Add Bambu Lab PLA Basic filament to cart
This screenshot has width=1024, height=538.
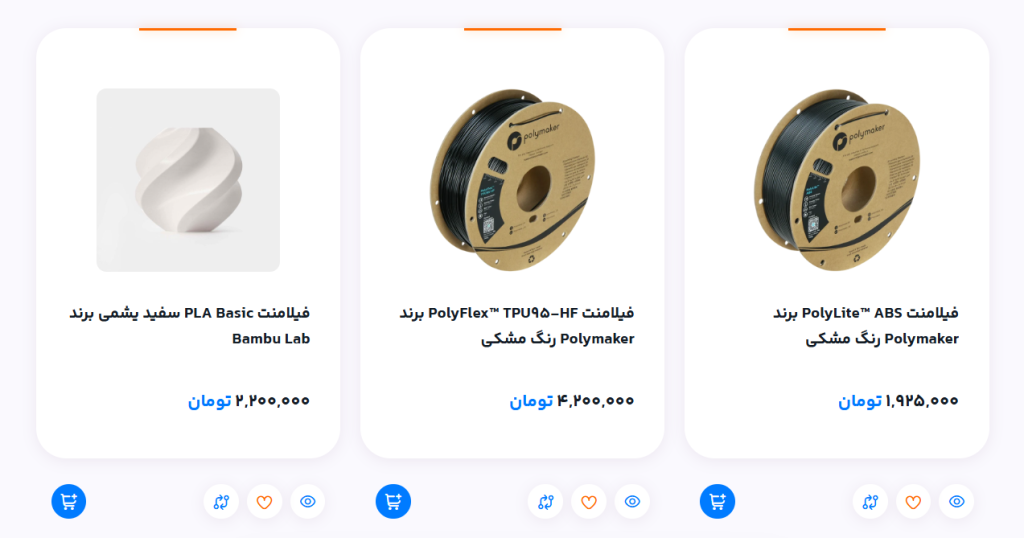[x=69, y=501]
